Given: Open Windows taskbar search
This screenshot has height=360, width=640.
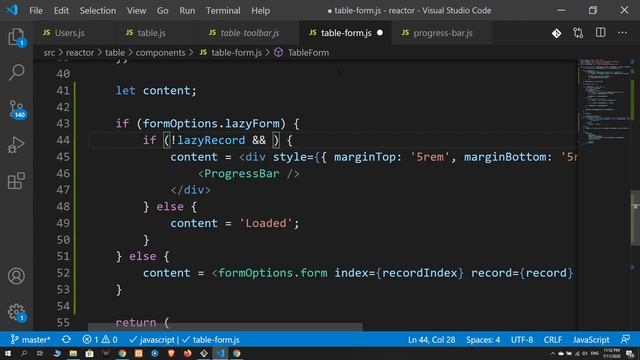Looking at the screenshot, I should pyautogui.click(x=24, y=353).
